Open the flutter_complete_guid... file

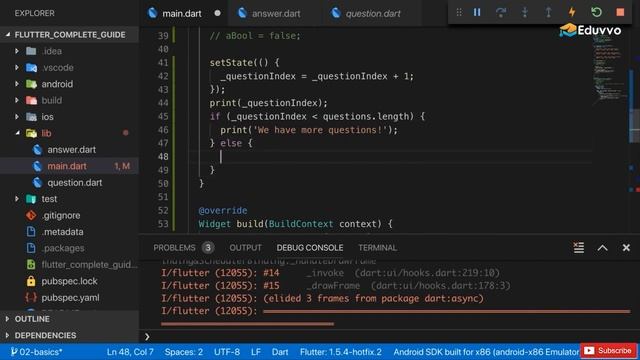point(69,264)
